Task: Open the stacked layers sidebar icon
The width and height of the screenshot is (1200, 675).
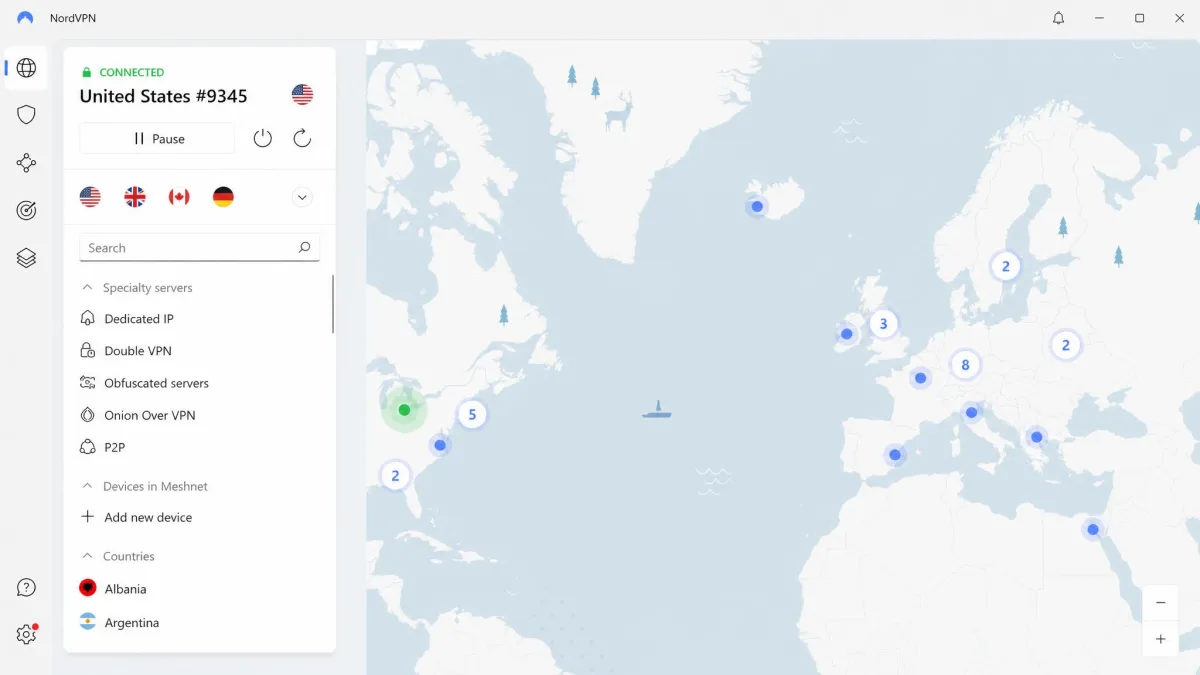Action: (x=27, y=258)
